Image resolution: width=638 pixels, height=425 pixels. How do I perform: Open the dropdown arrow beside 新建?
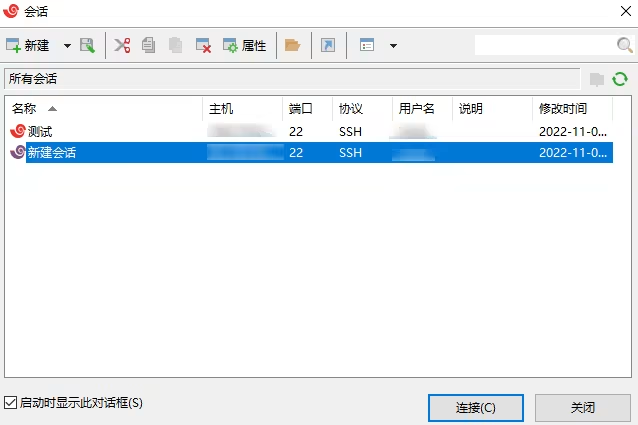(x=67, y=46)
